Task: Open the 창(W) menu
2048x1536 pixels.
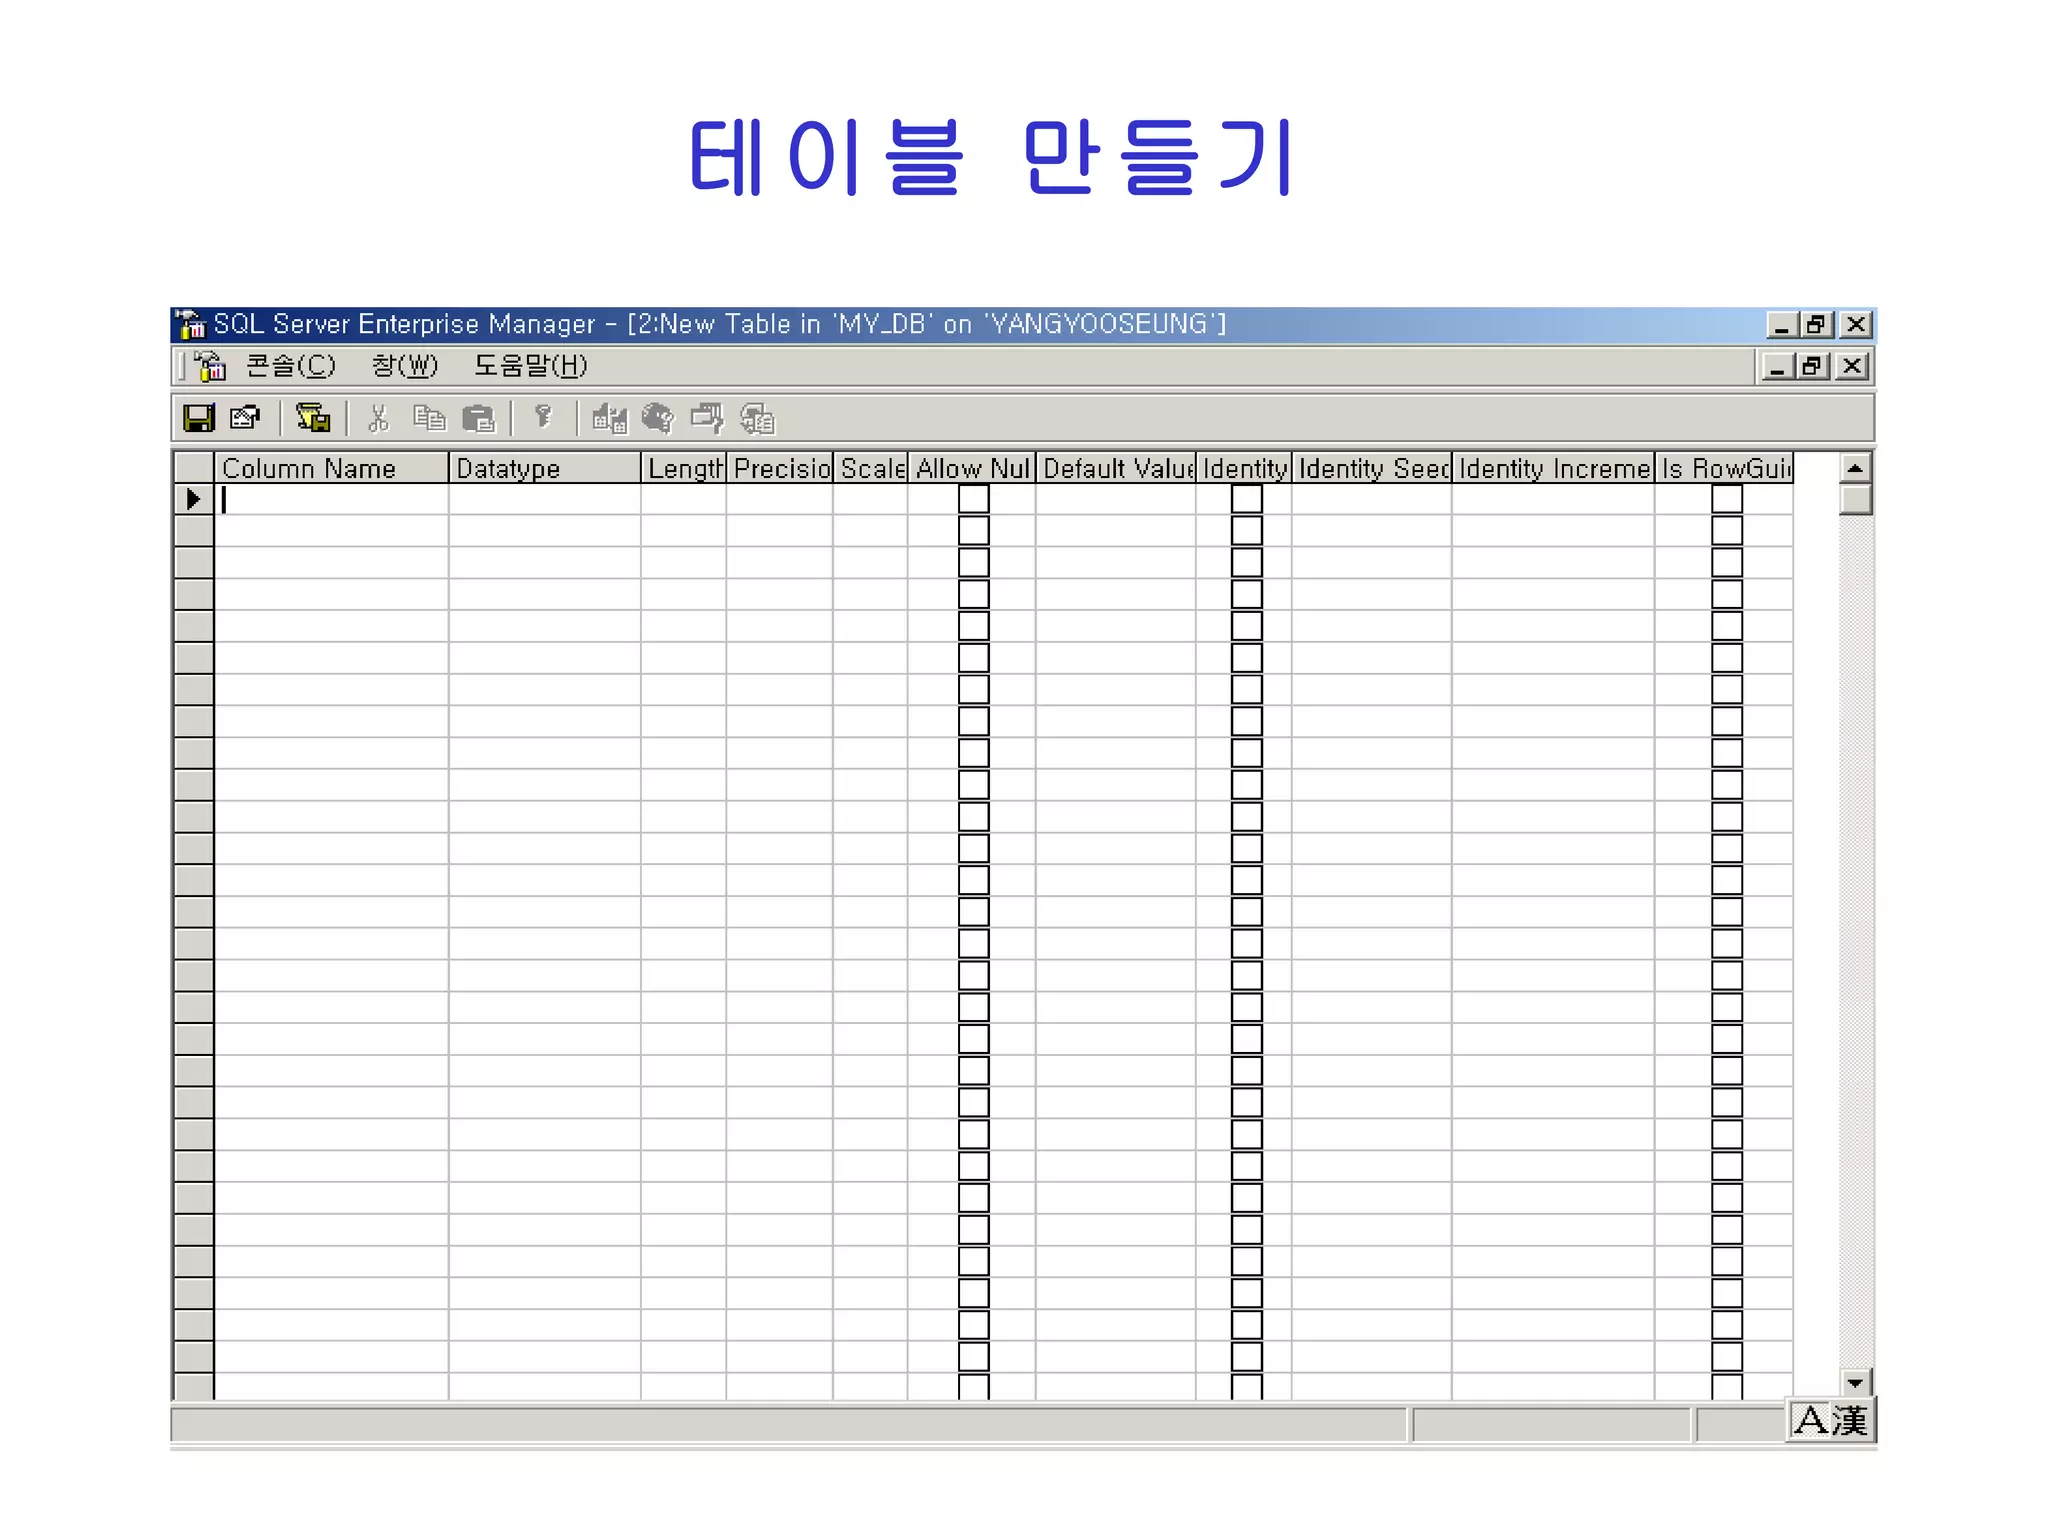Action: coord(404,366)
